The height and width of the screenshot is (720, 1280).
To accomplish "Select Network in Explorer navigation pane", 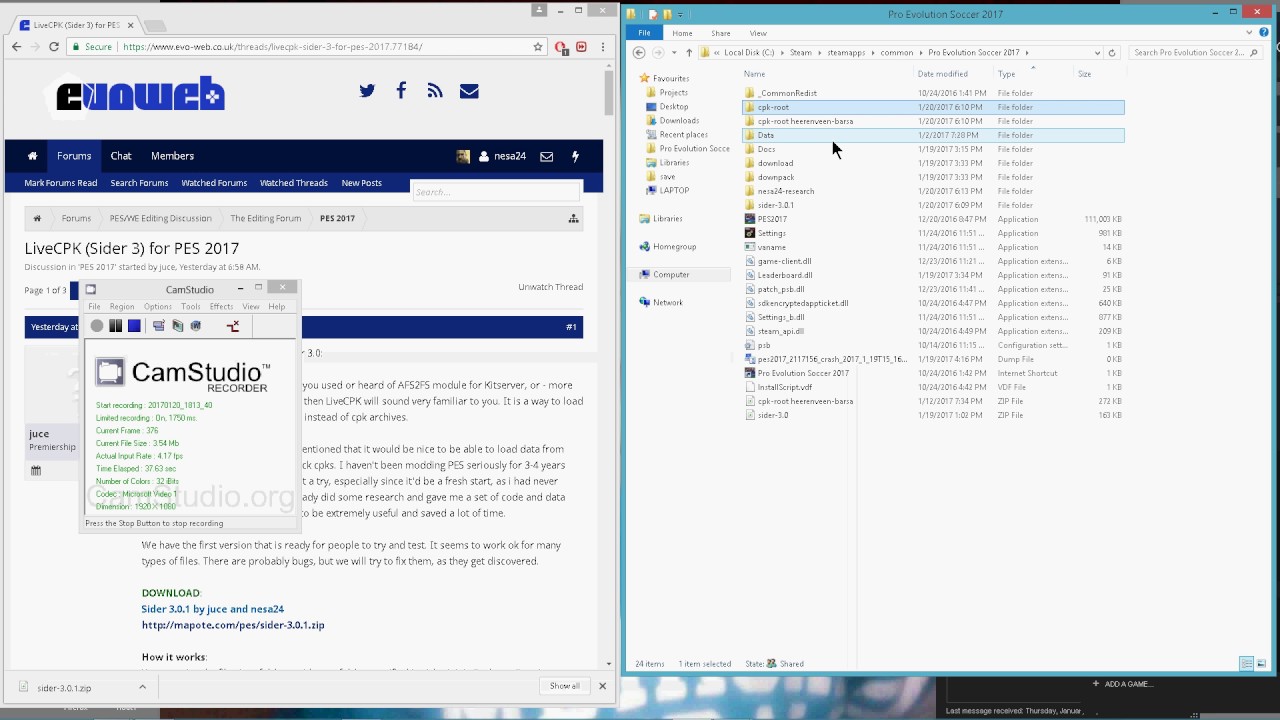I will pyautogui.click(x=668, y=302).
